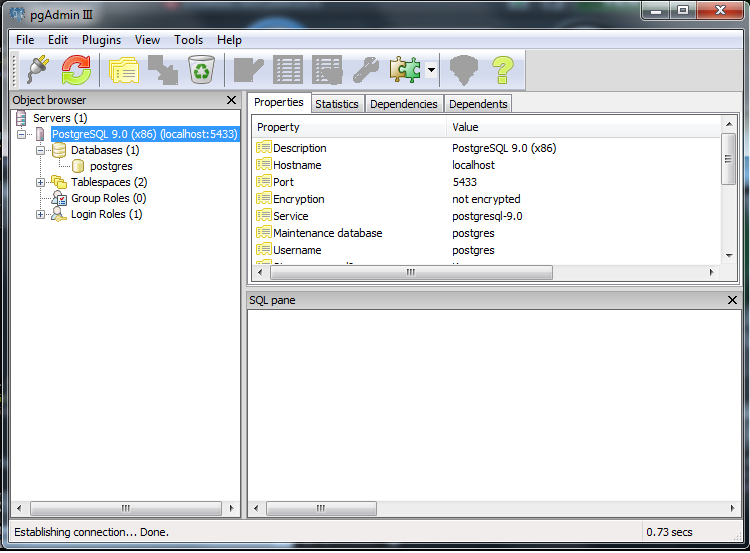Click the 'not encrypted' value cell
The height and width of the screenshot is (553, 750).
coord(486,199)
